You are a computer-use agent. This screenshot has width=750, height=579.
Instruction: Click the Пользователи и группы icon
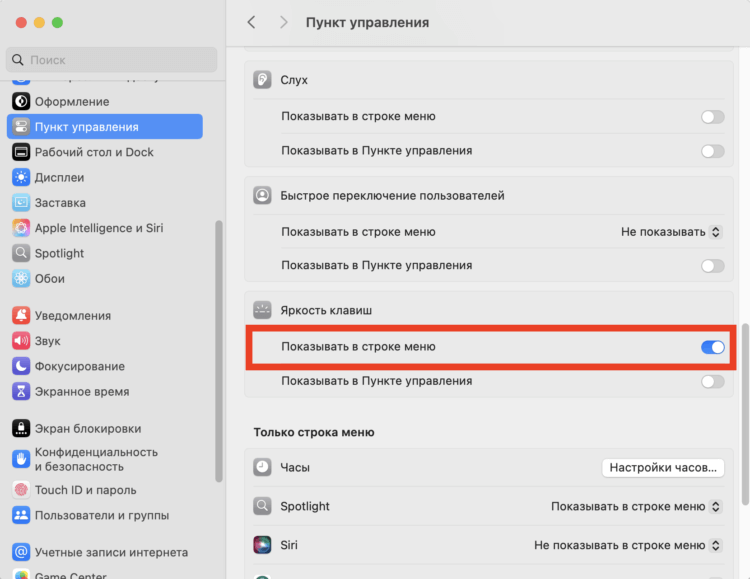pyautogui.click(x=21, y=515)
